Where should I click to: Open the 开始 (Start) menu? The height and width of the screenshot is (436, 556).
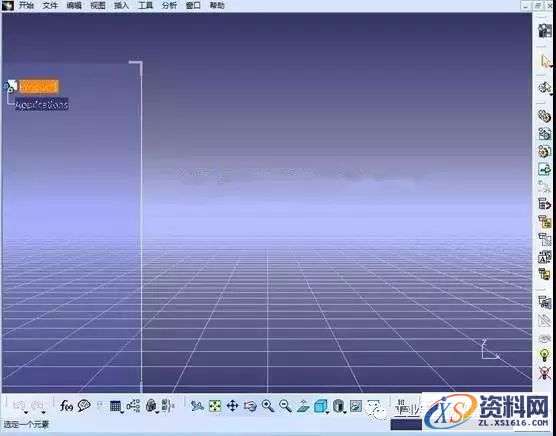click(26, 5)
